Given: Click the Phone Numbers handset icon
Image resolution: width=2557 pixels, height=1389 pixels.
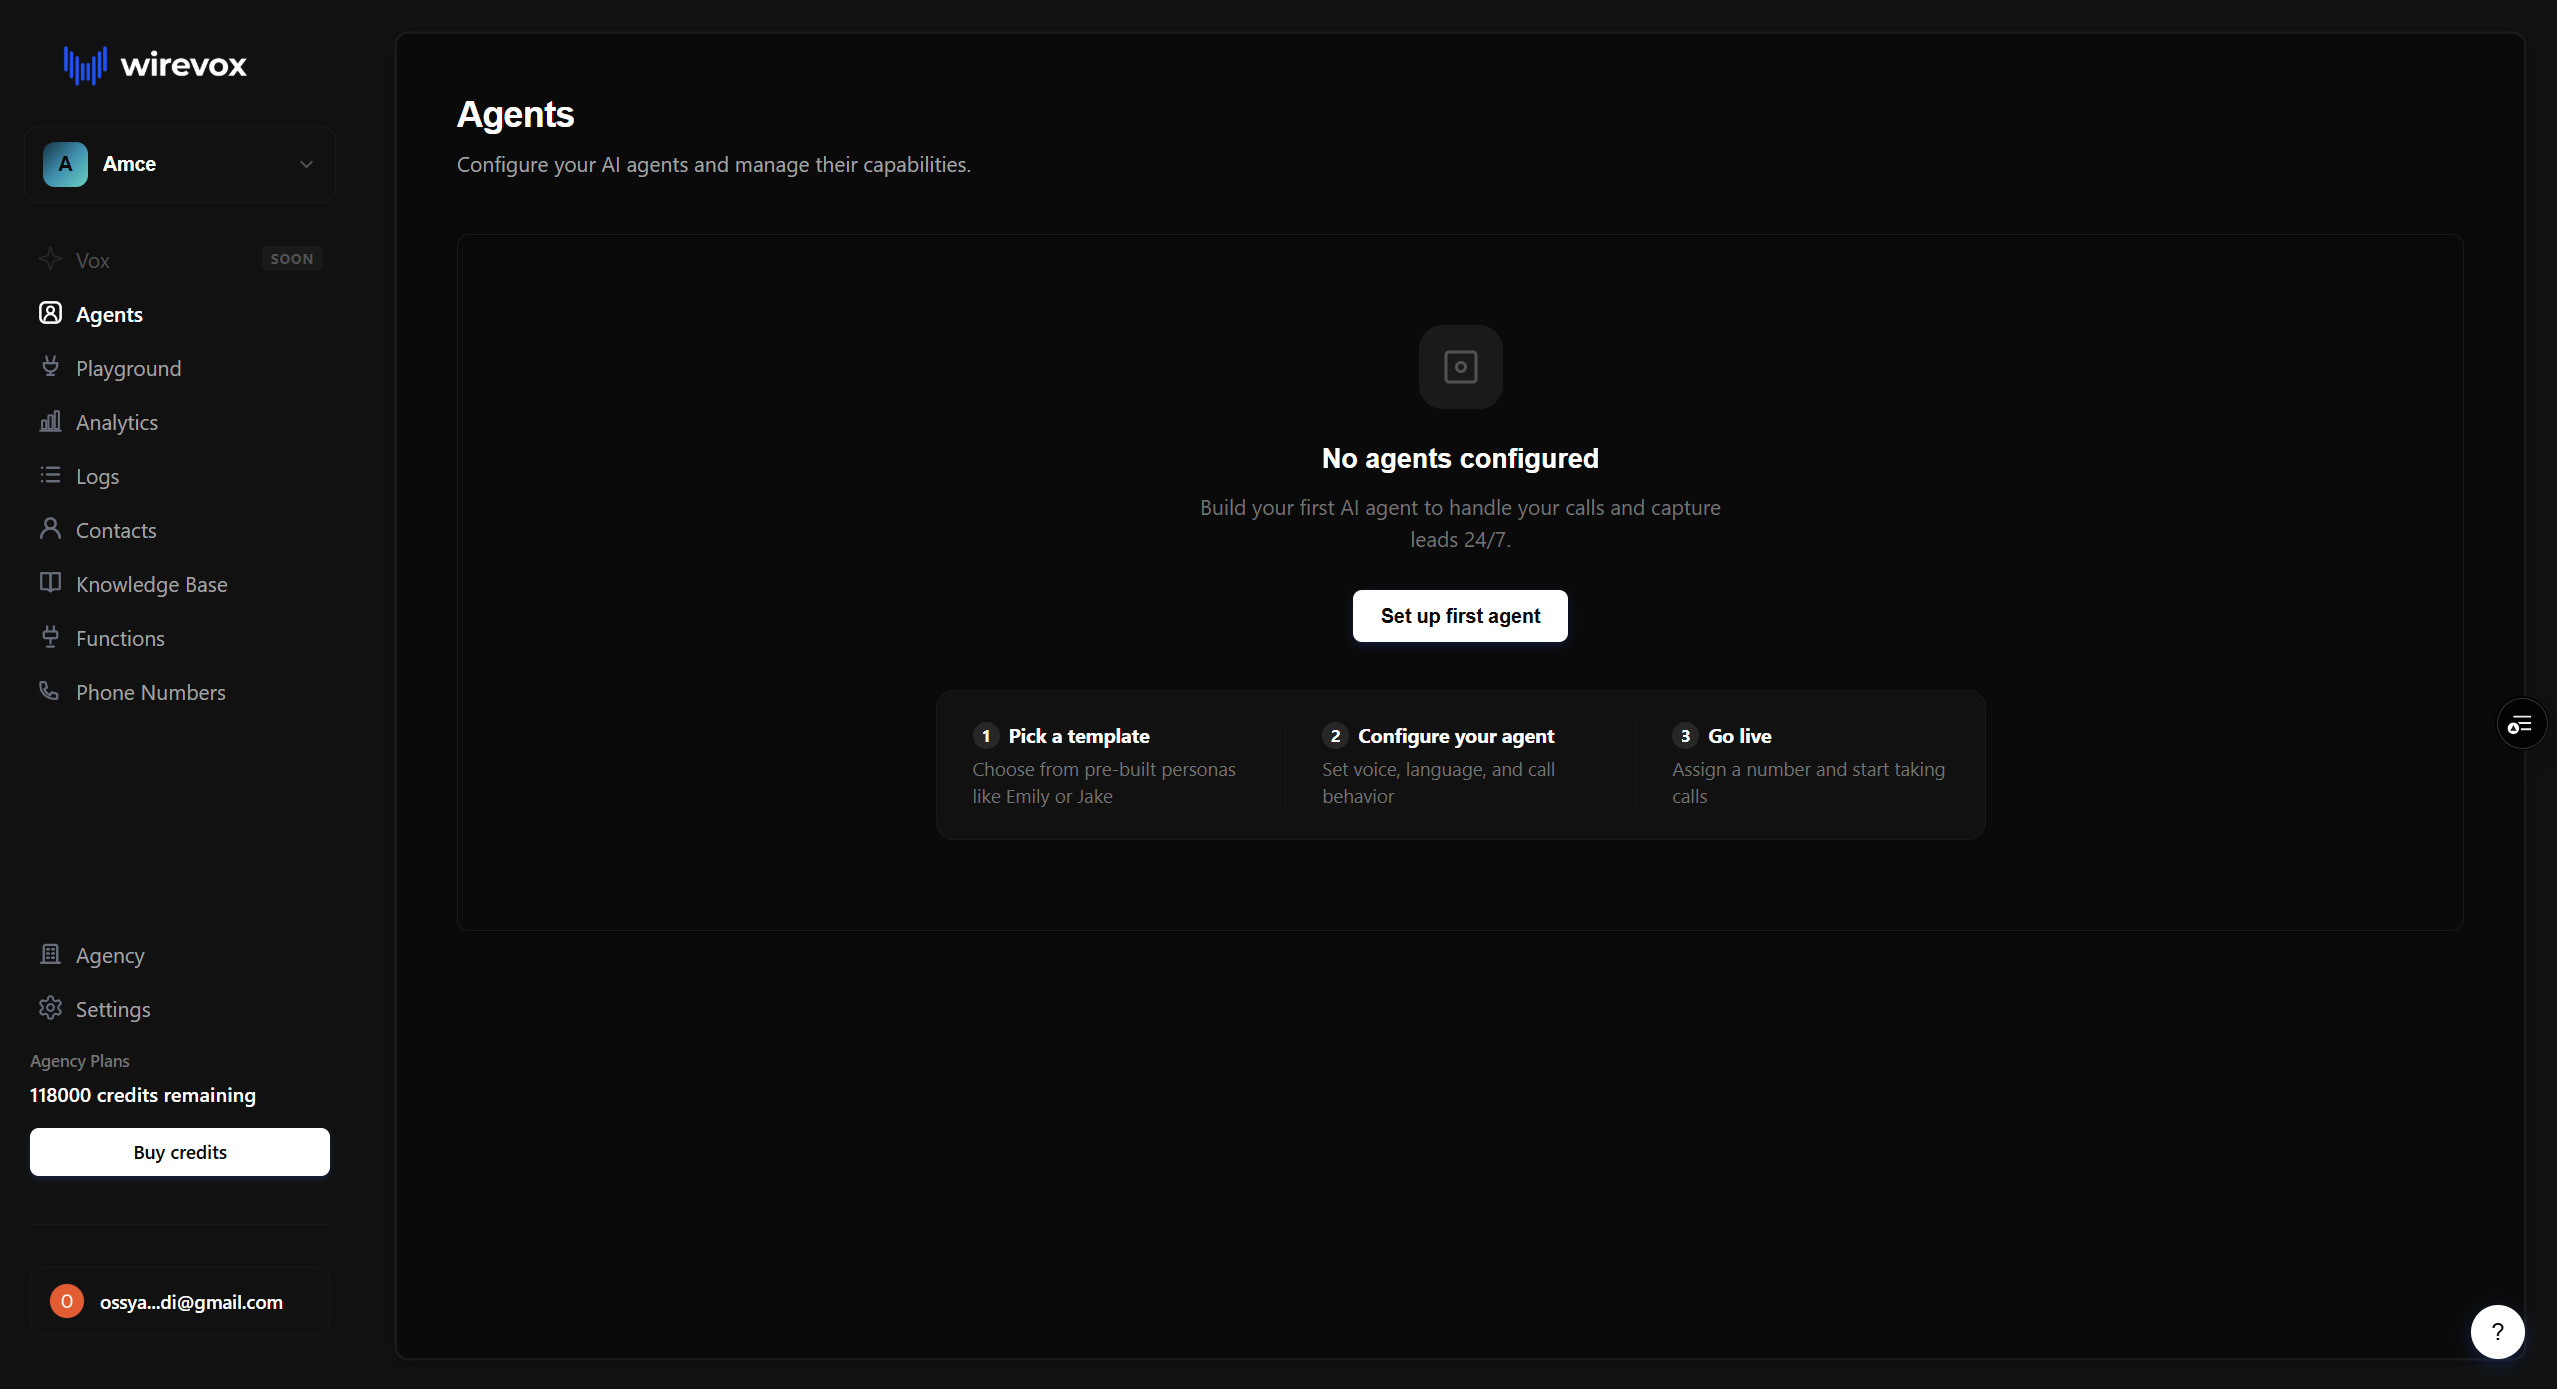Looking at the screenshot, I should pos(50,691).
